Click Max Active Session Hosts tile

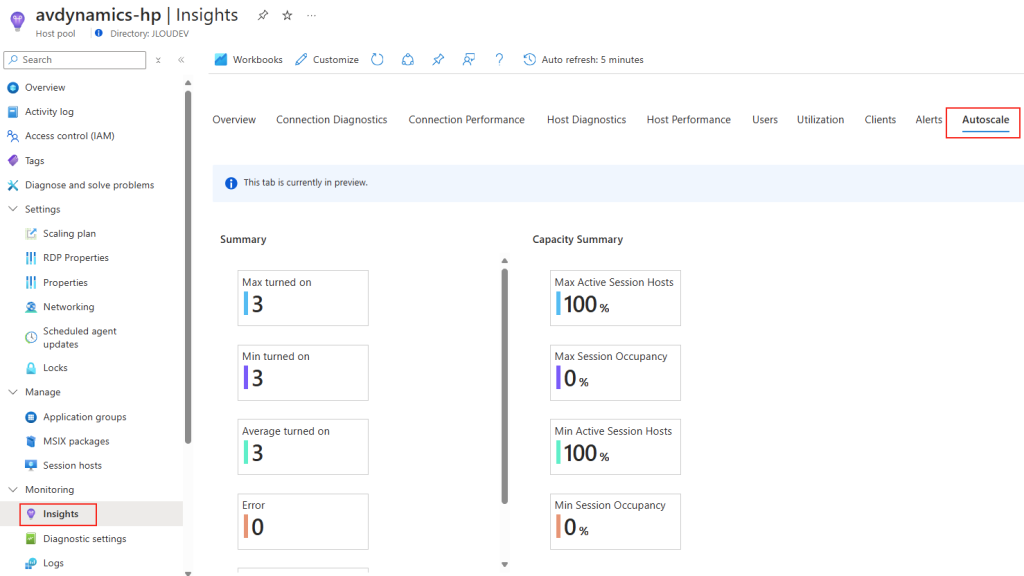tap(615, 298)
